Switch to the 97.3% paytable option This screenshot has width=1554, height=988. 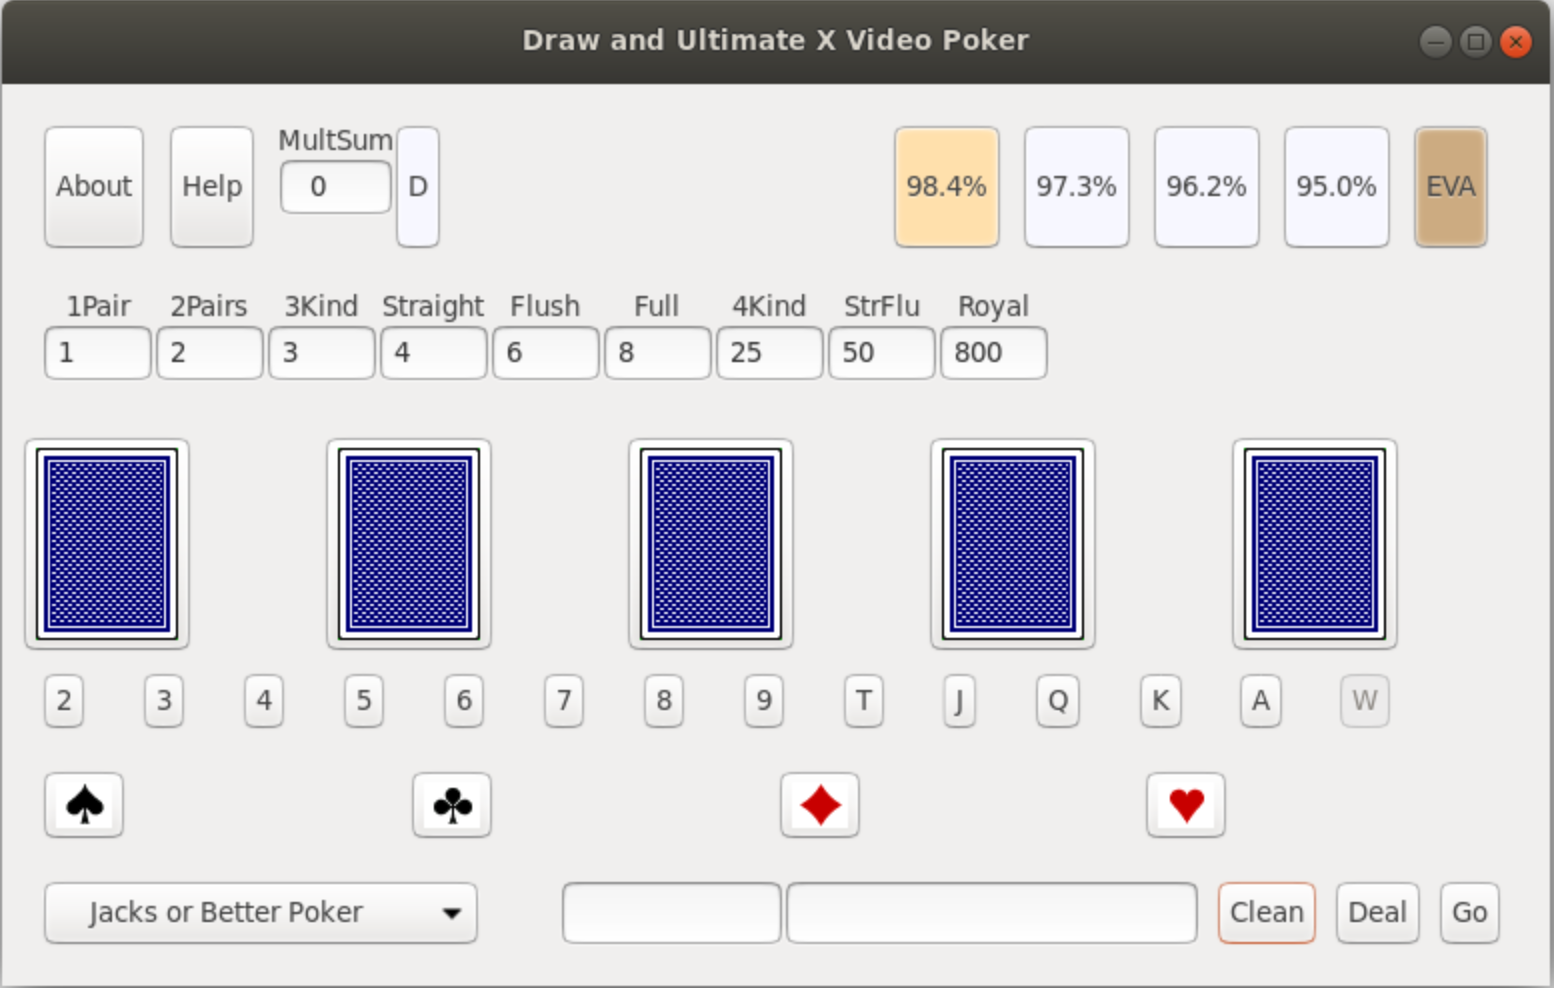point(1076,187)
